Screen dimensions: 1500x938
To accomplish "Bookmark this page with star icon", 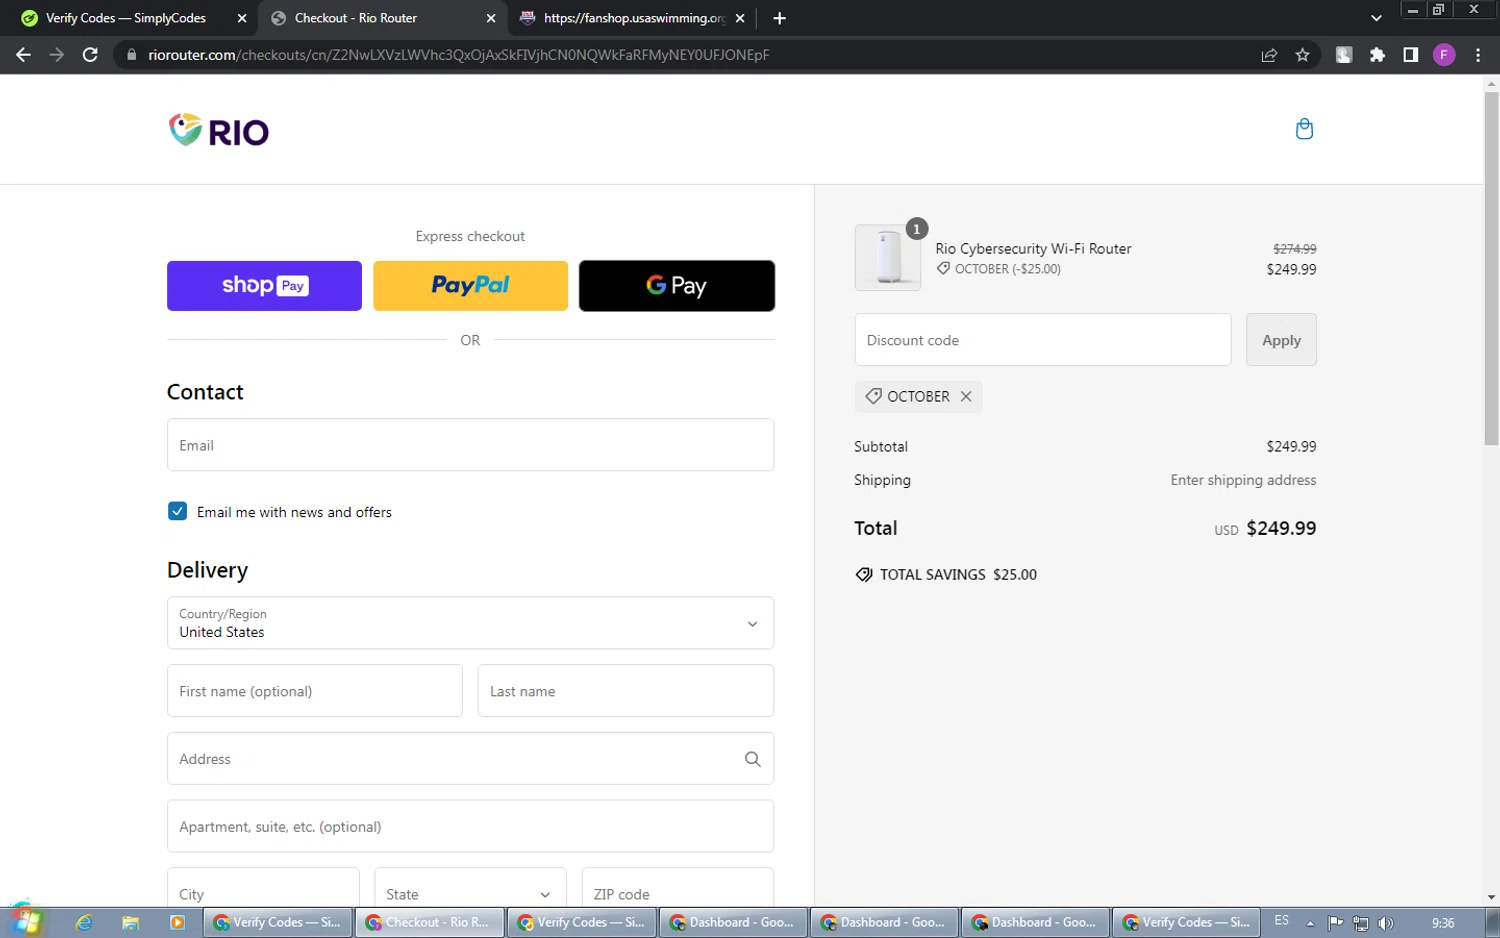I will pyautogui.click(x=1302, y=55).
